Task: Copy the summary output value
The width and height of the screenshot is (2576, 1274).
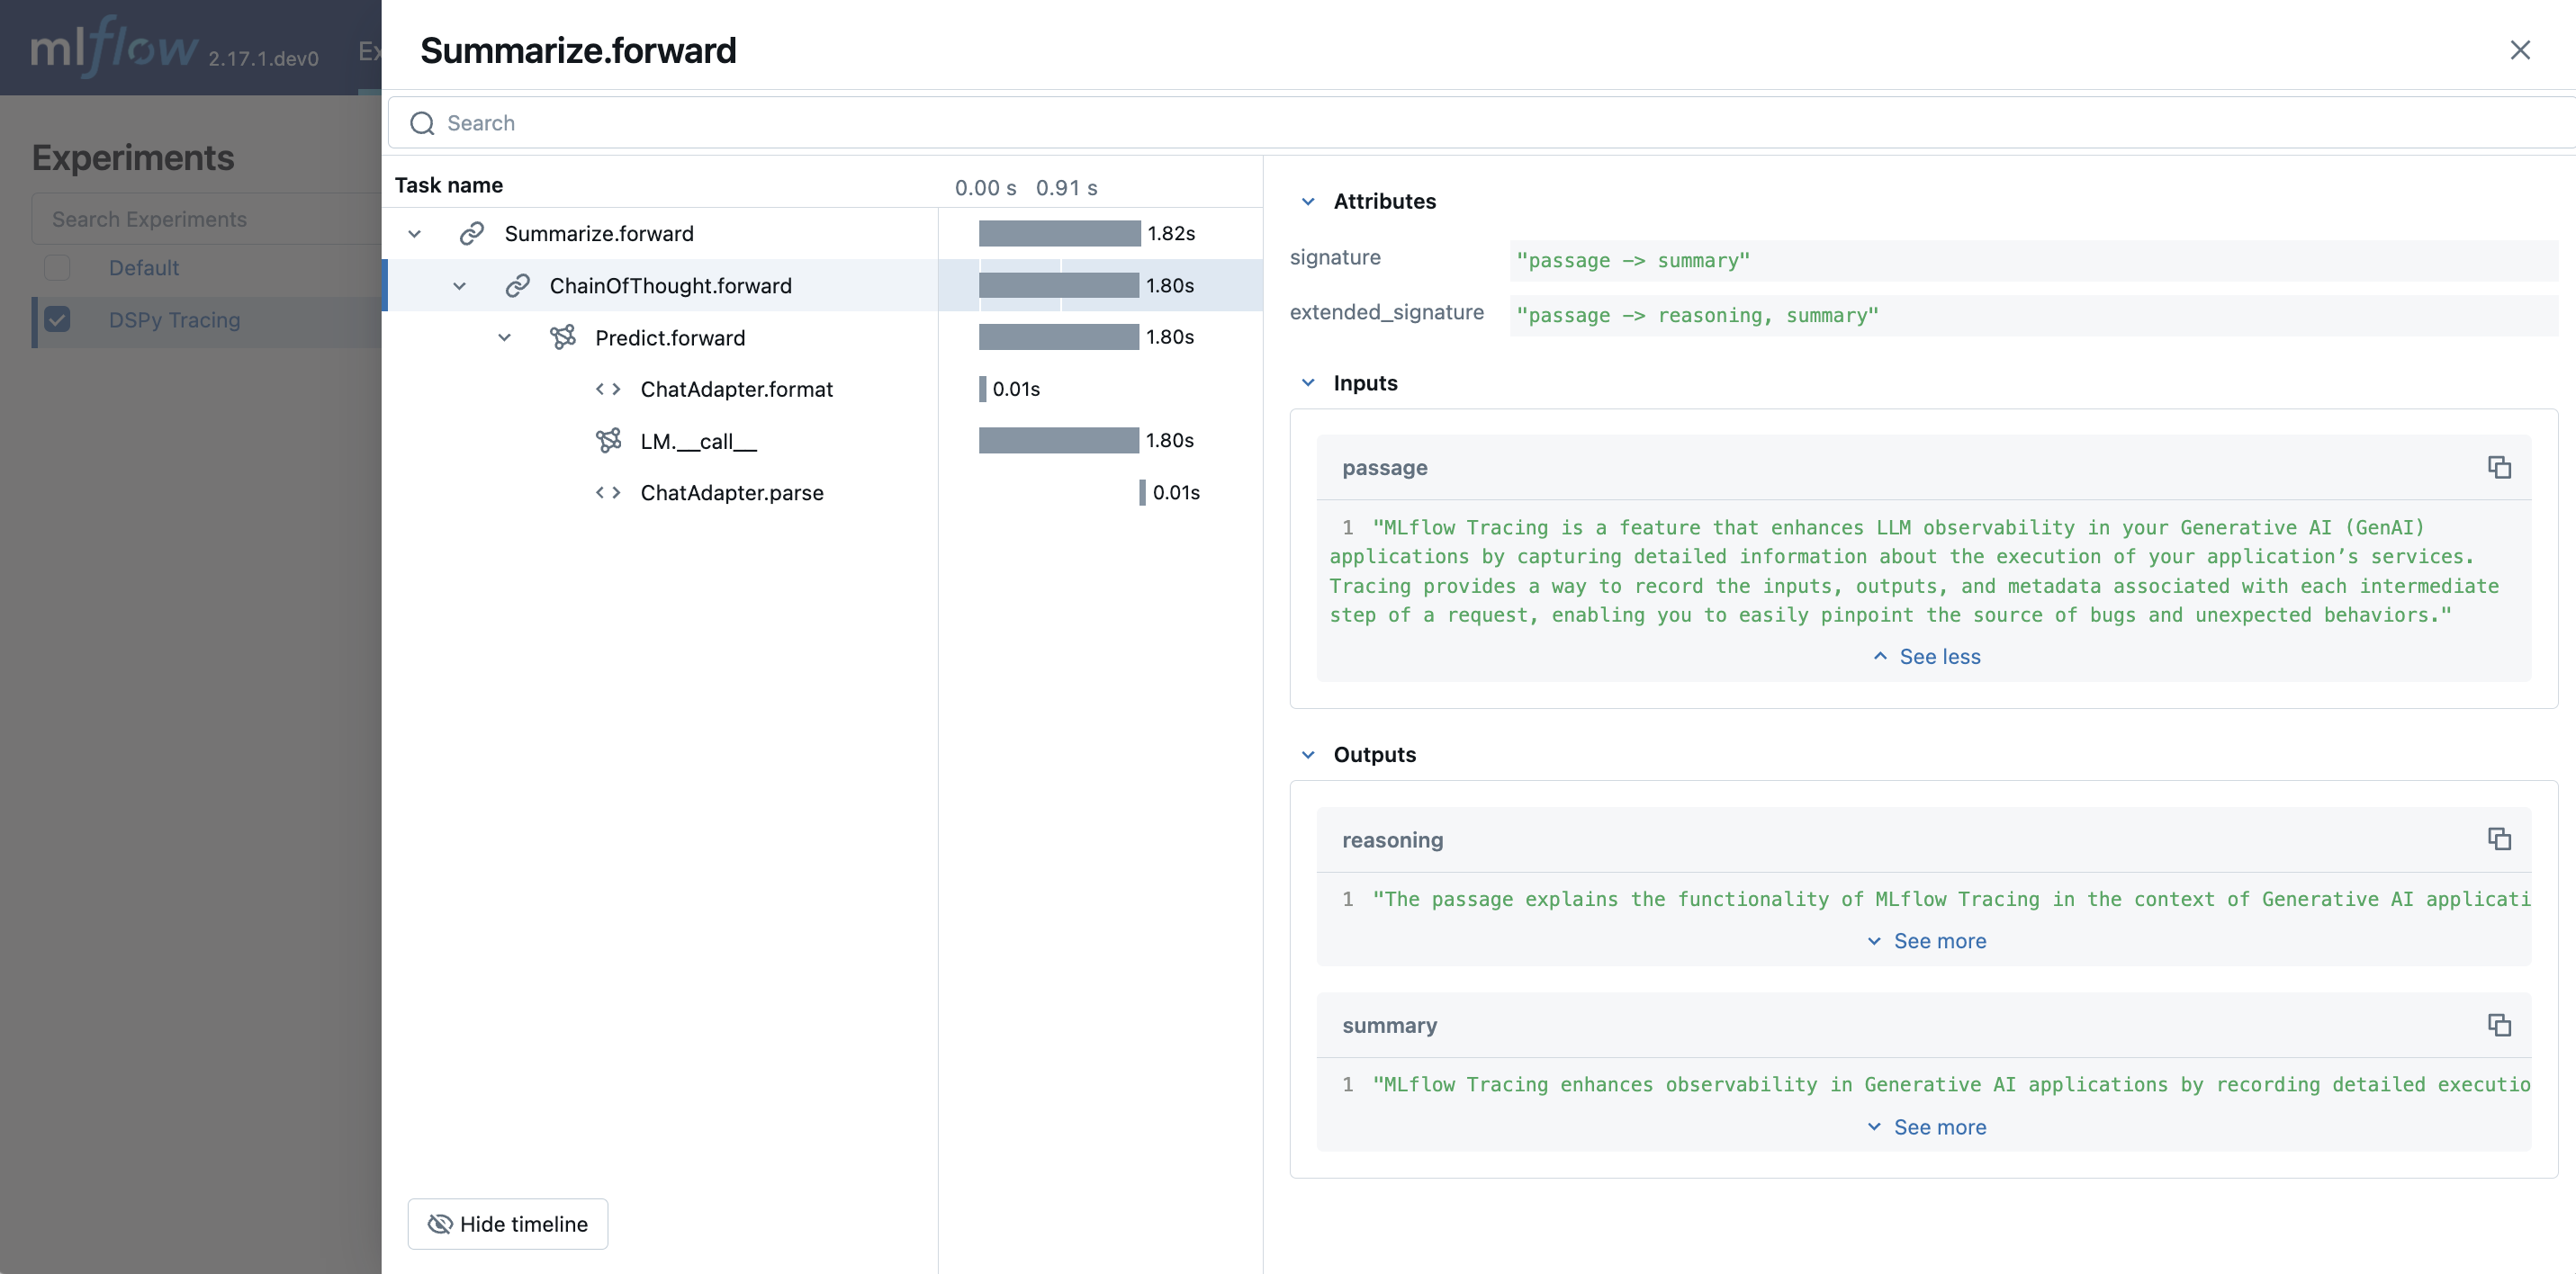Action: [2499, 1025]
